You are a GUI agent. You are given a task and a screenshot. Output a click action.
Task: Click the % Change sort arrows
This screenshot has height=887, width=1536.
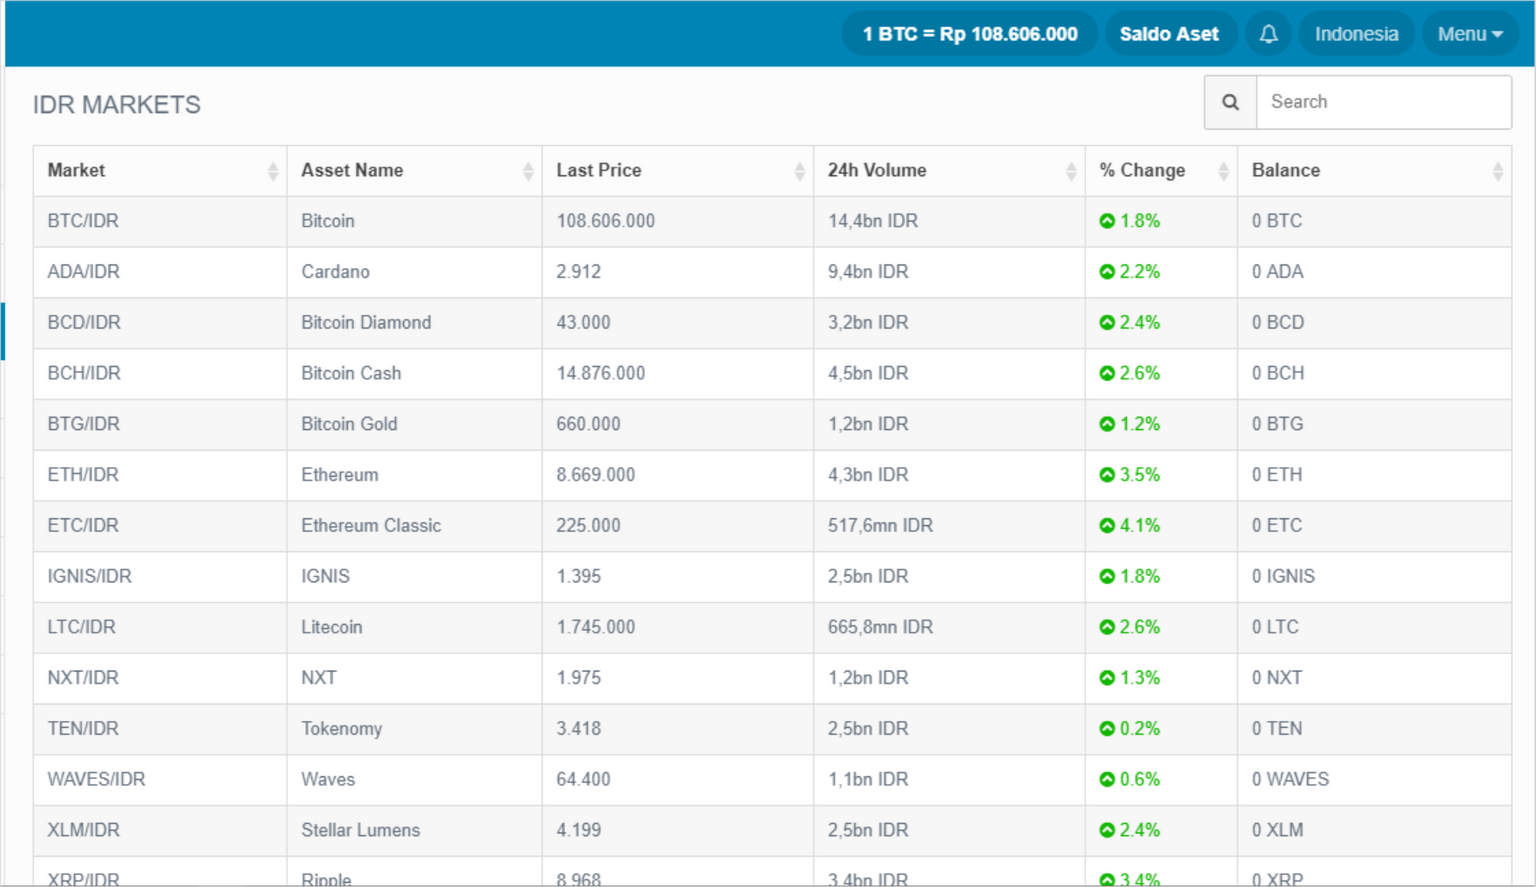pyautogui.click(x=1223, y=171)
